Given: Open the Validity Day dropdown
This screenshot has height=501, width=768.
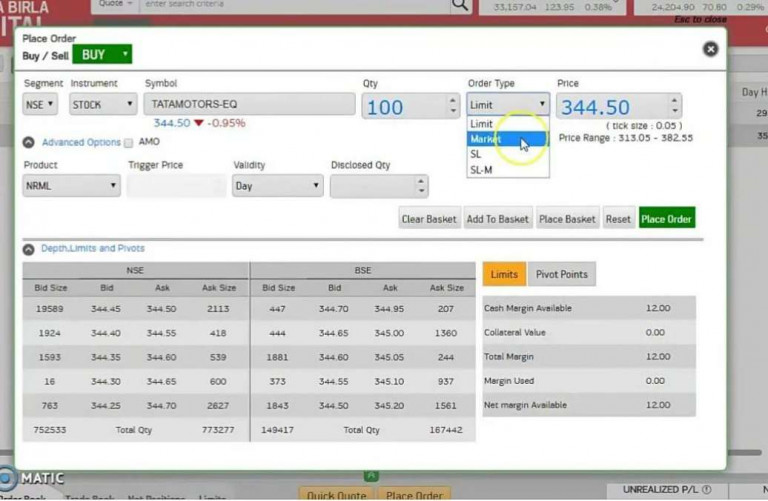Looking at the screenshot, I should 277,186.
